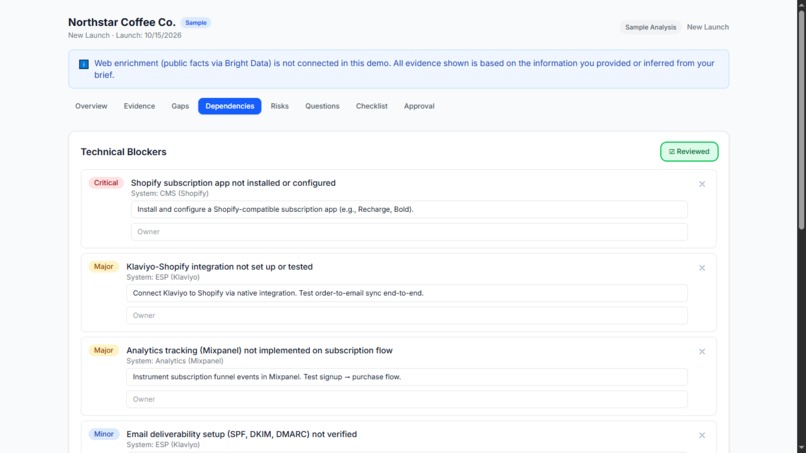
Task: Focus Owner field for Analytics tracking blocker
Action: (407, 400)
